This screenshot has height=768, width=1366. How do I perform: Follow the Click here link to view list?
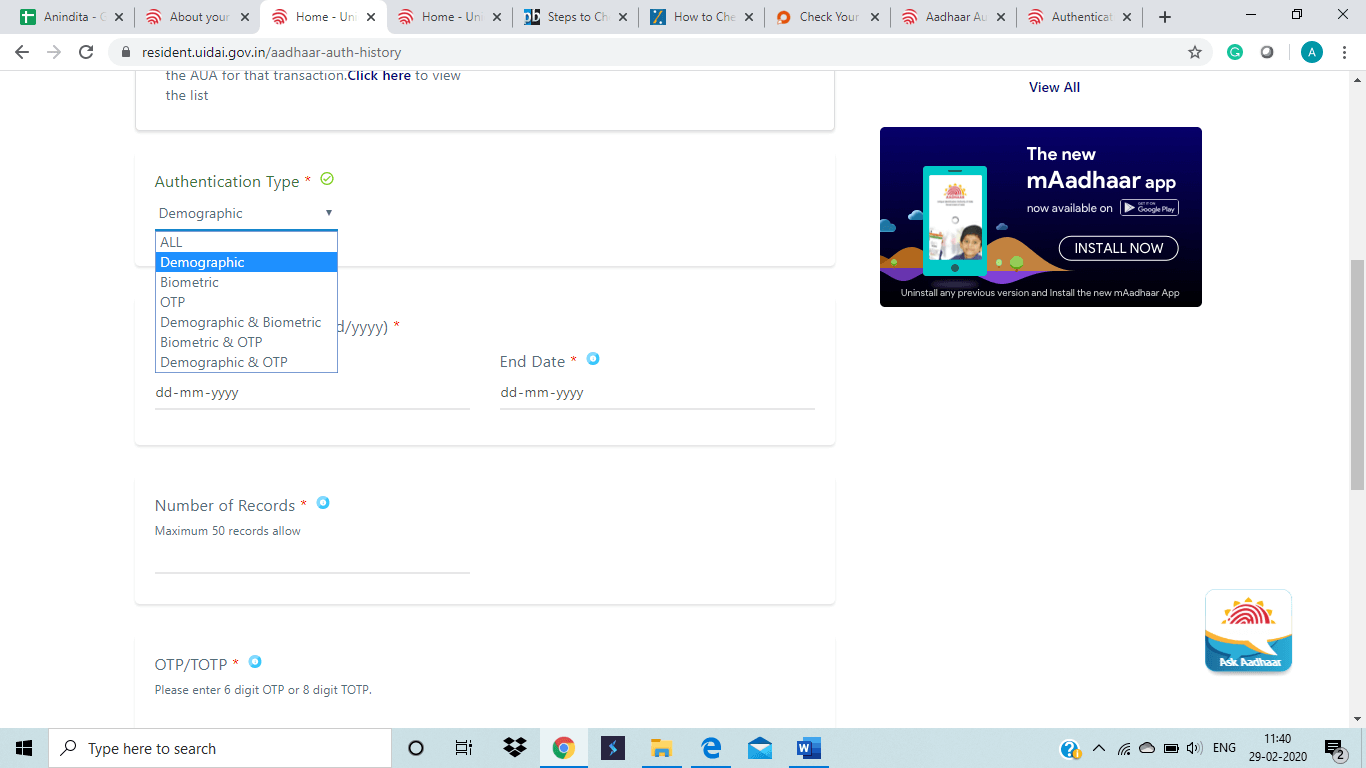coord(379,75)
